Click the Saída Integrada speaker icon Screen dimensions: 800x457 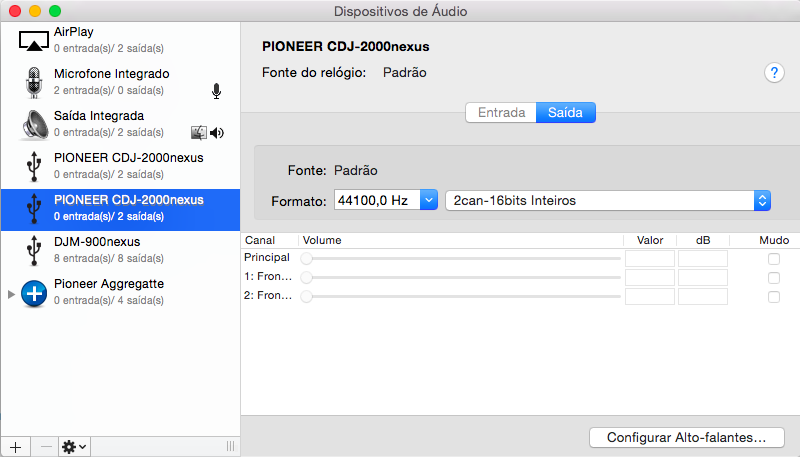coord(34,124)
